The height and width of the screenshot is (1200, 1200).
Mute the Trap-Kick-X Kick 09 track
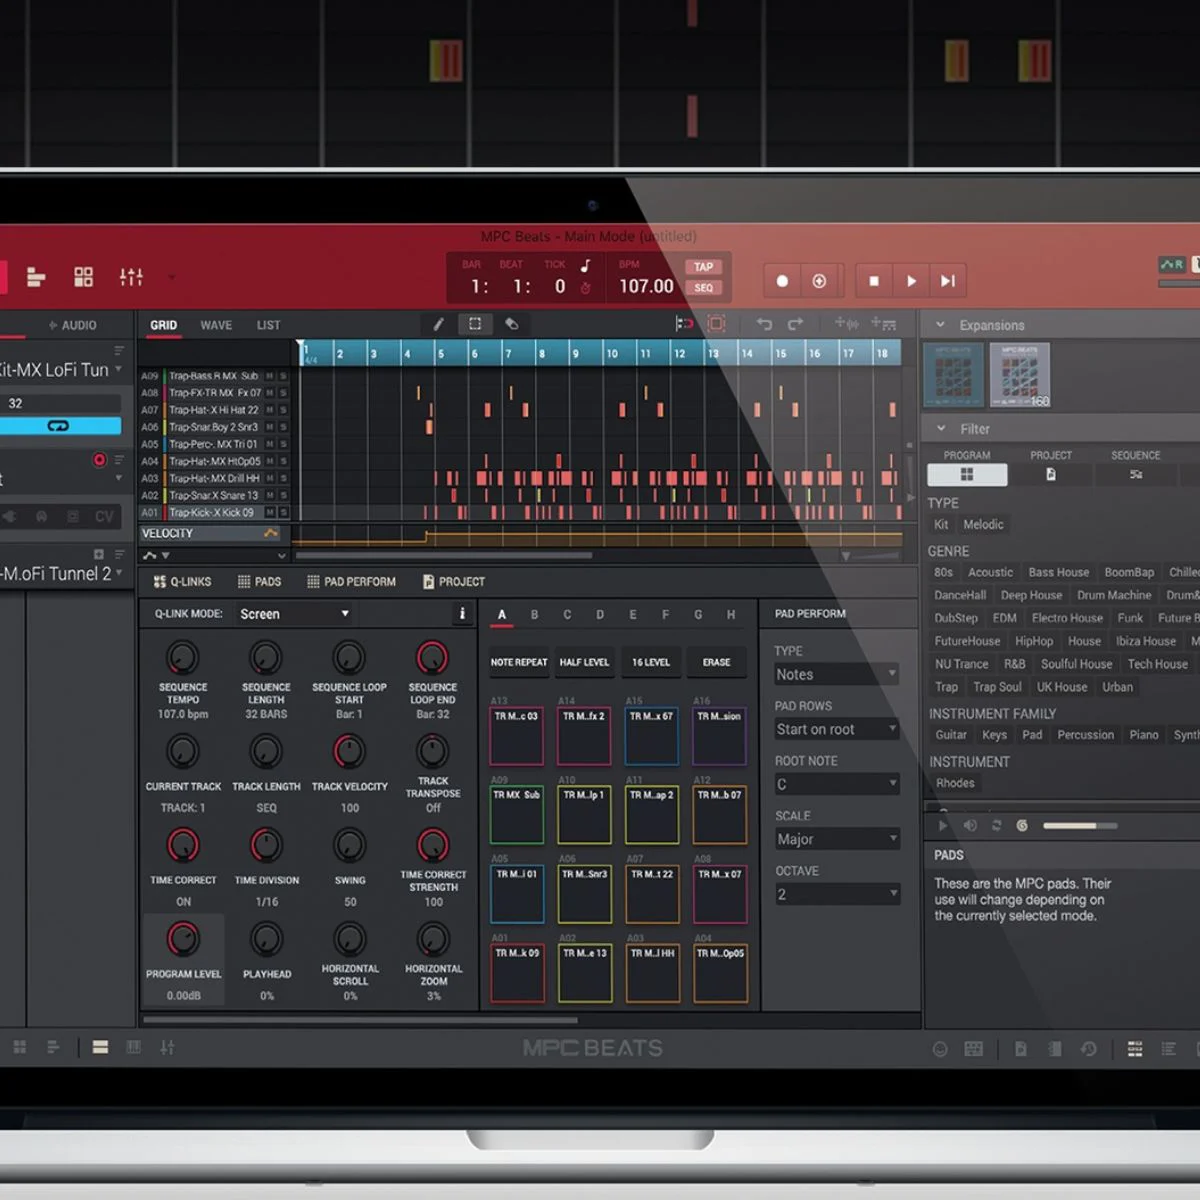[269, 513]
